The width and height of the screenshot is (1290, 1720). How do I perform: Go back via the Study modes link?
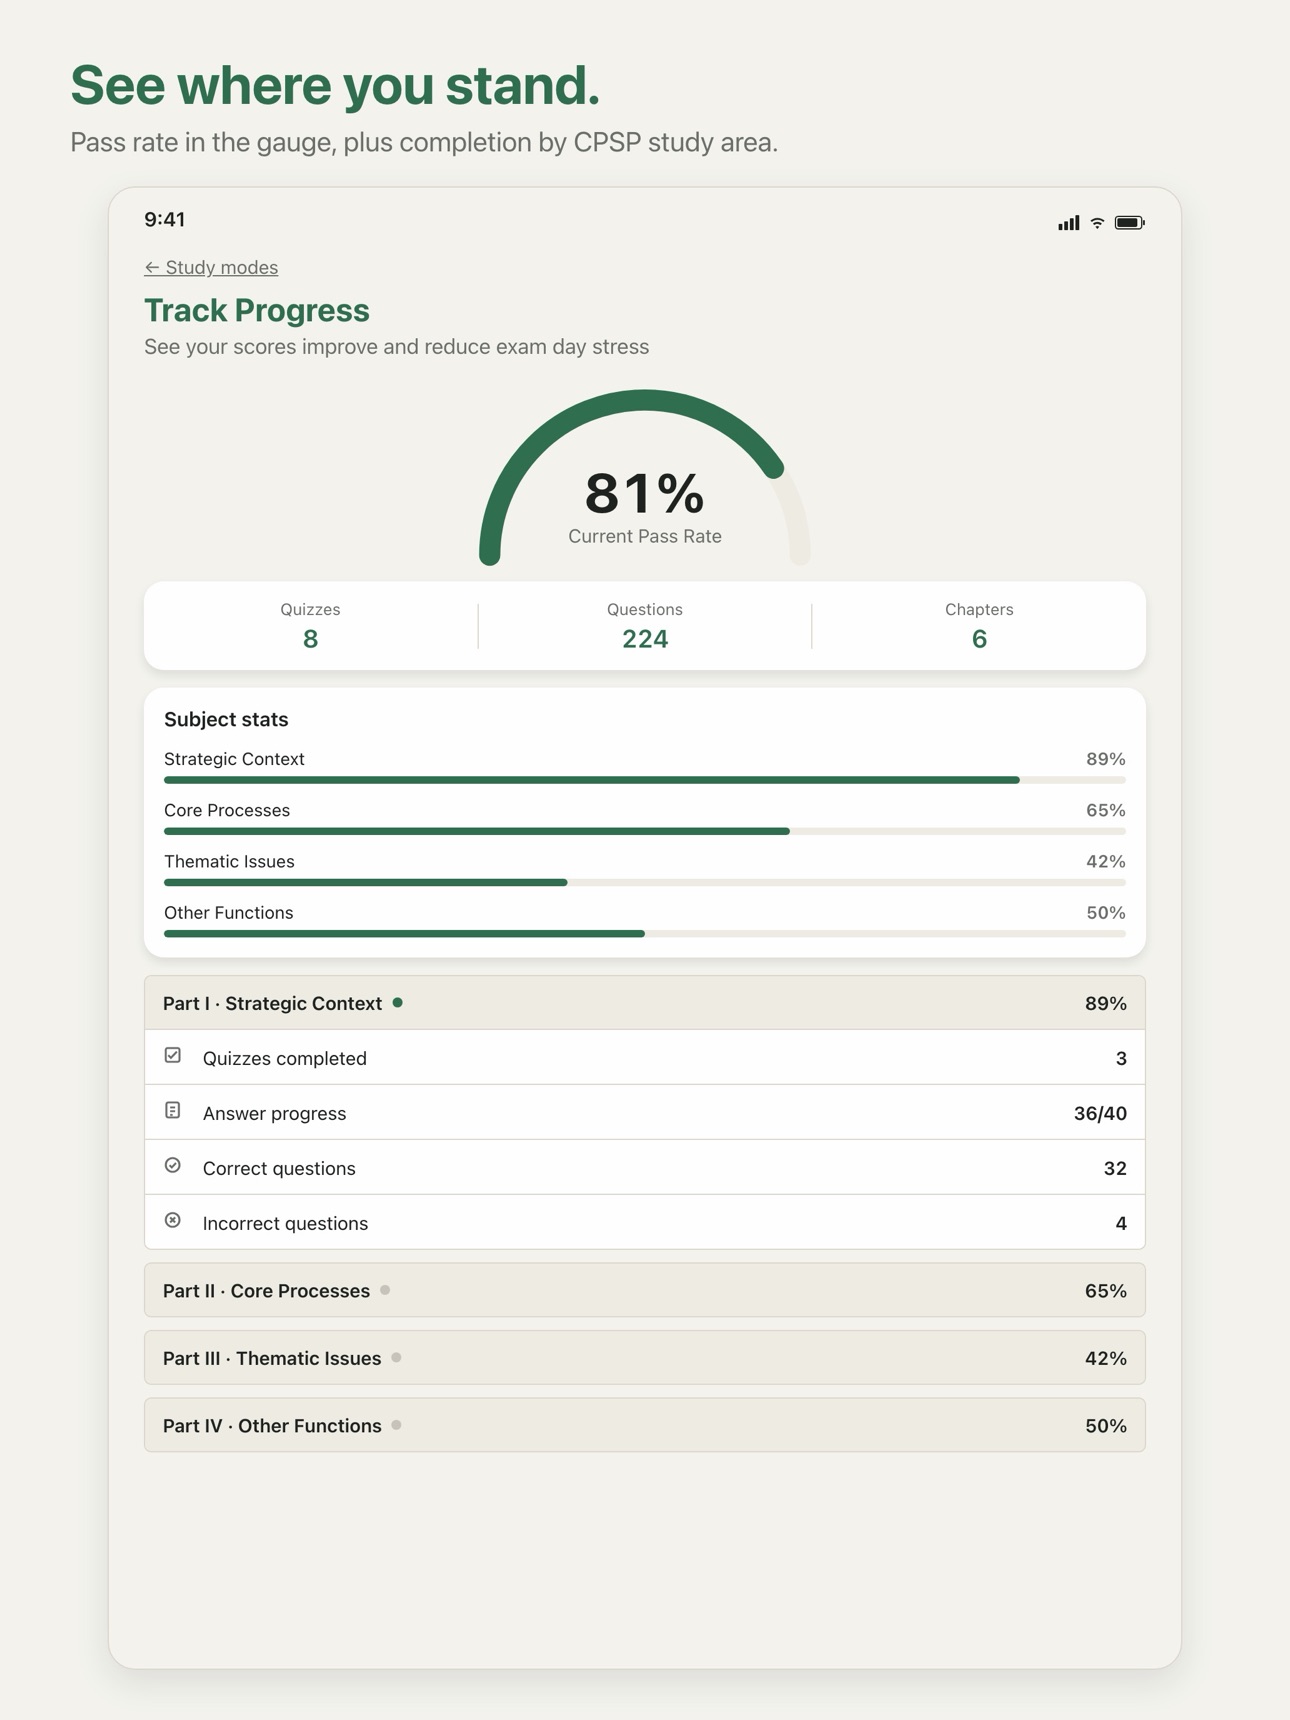coord(211,267)
